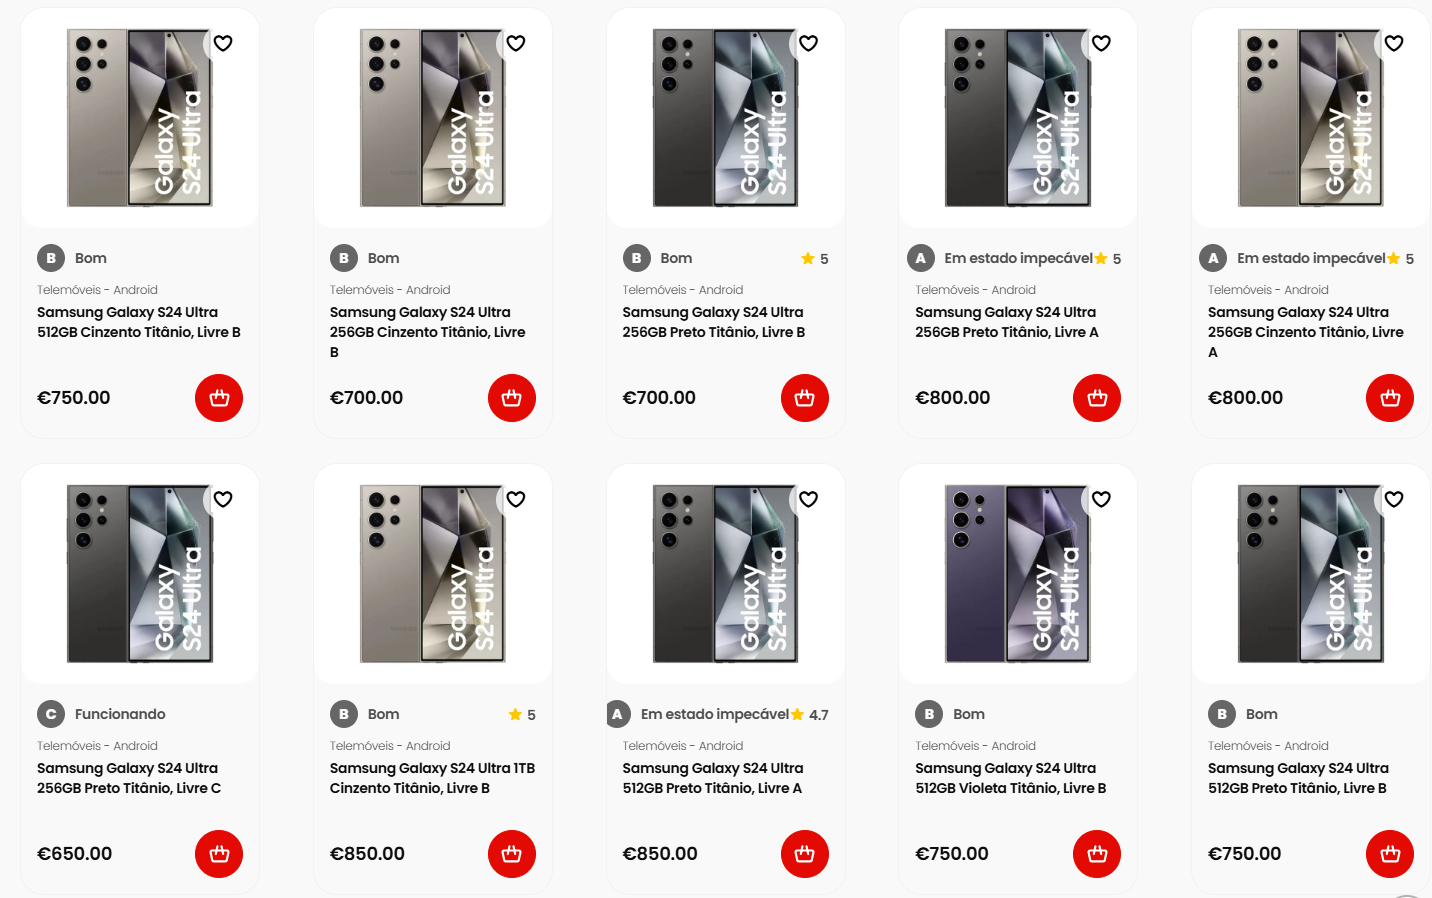Add the 1TB Cinzento Titânio phone to cart

click(512, 854)
